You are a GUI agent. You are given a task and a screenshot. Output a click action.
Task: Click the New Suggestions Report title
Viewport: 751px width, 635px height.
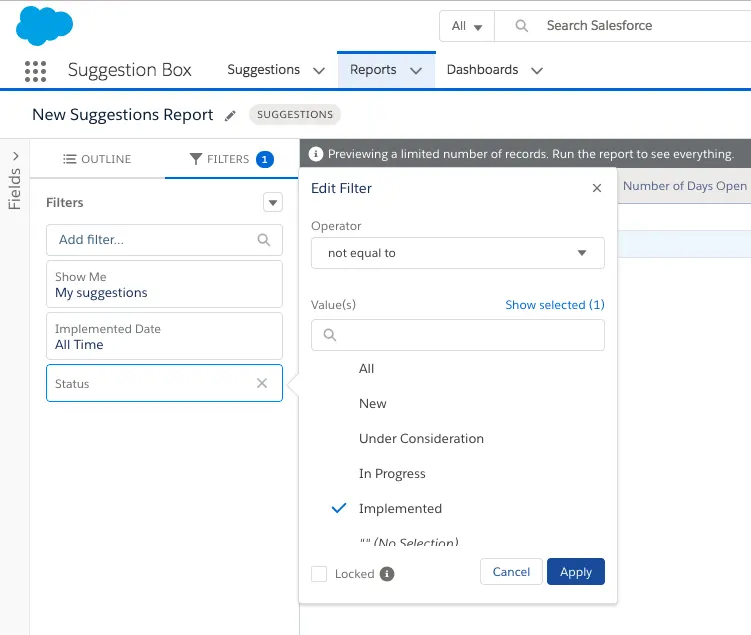(123, 115)
